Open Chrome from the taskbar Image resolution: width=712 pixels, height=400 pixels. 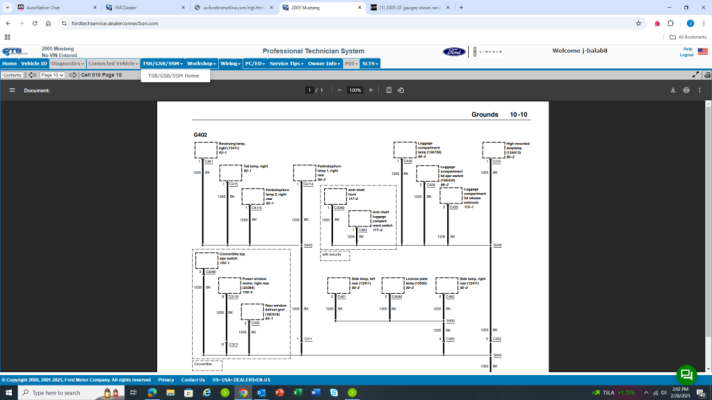(243, 392)
